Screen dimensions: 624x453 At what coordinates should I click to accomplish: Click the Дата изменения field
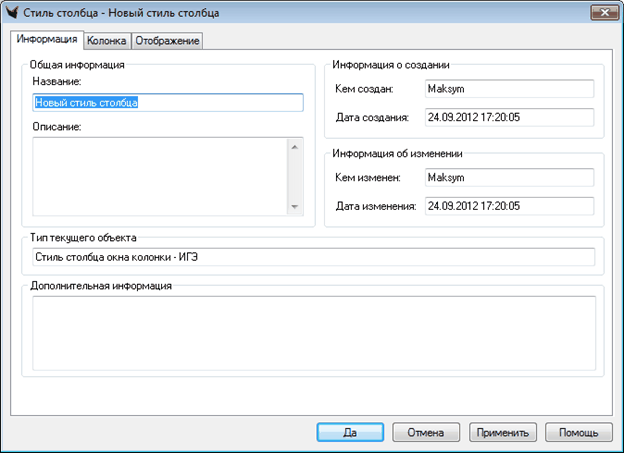click(507, 206)
